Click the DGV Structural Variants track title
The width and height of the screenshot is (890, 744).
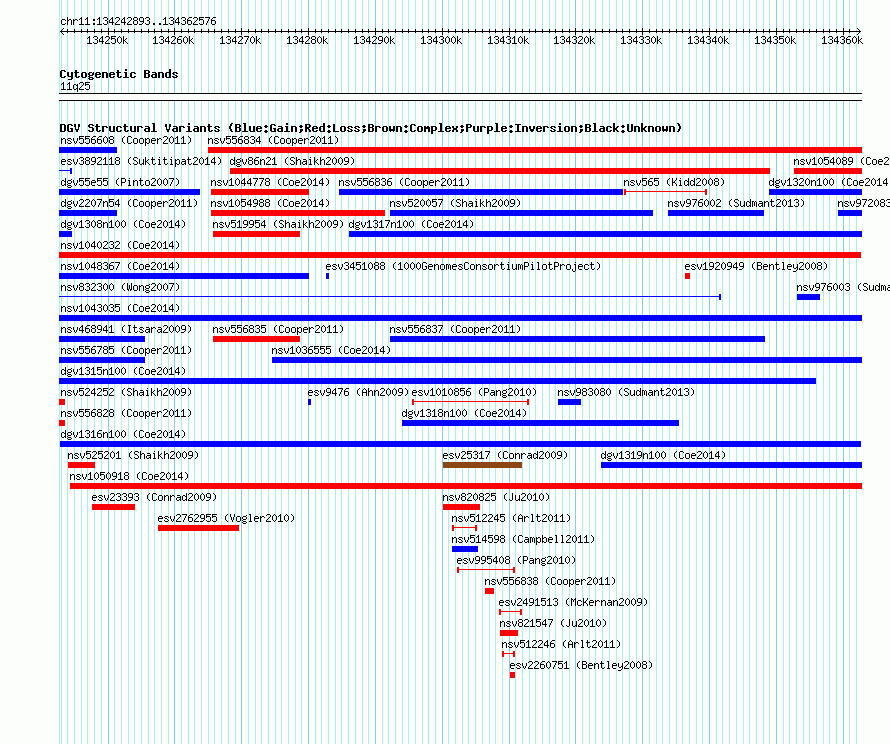tap(371, 128)
